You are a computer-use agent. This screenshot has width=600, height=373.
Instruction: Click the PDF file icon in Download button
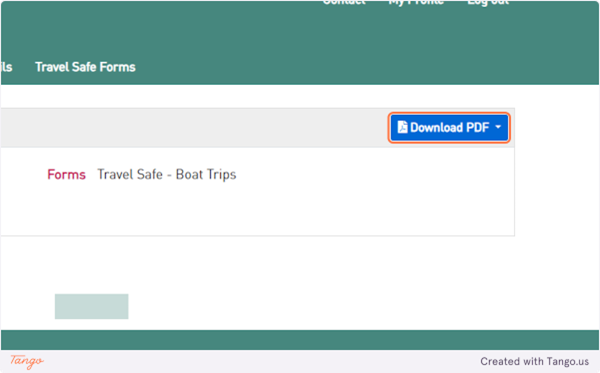[402, 127]
